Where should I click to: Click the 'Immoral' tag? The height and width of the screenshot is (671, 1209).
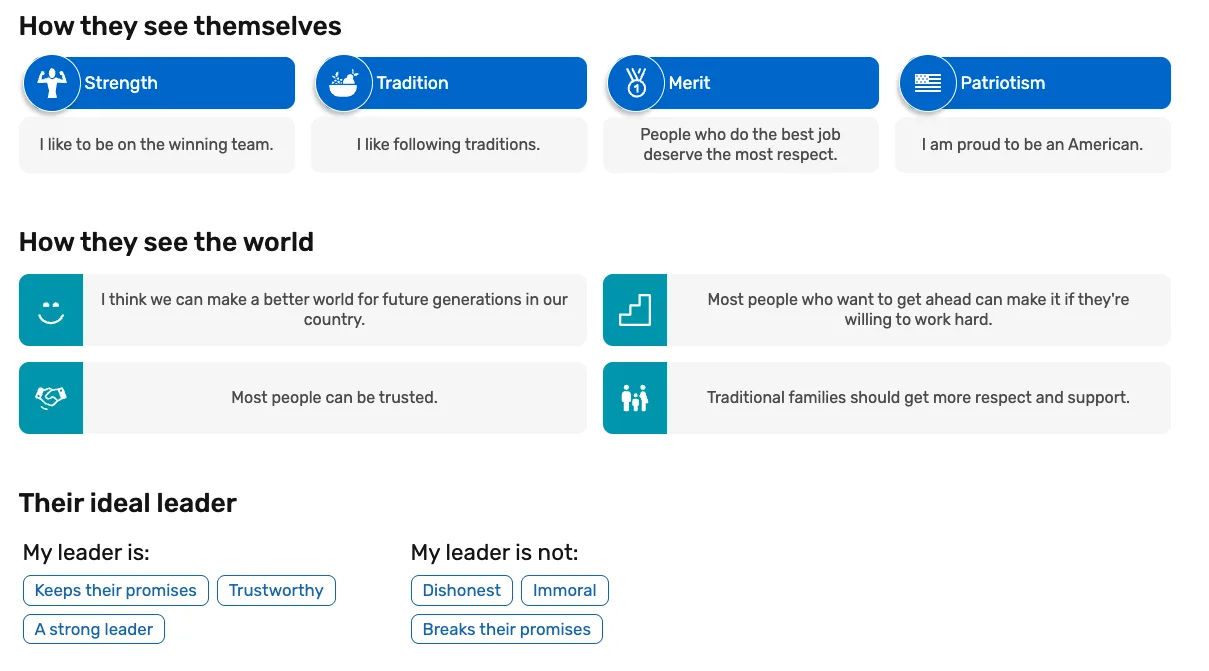tap(564, 590)
